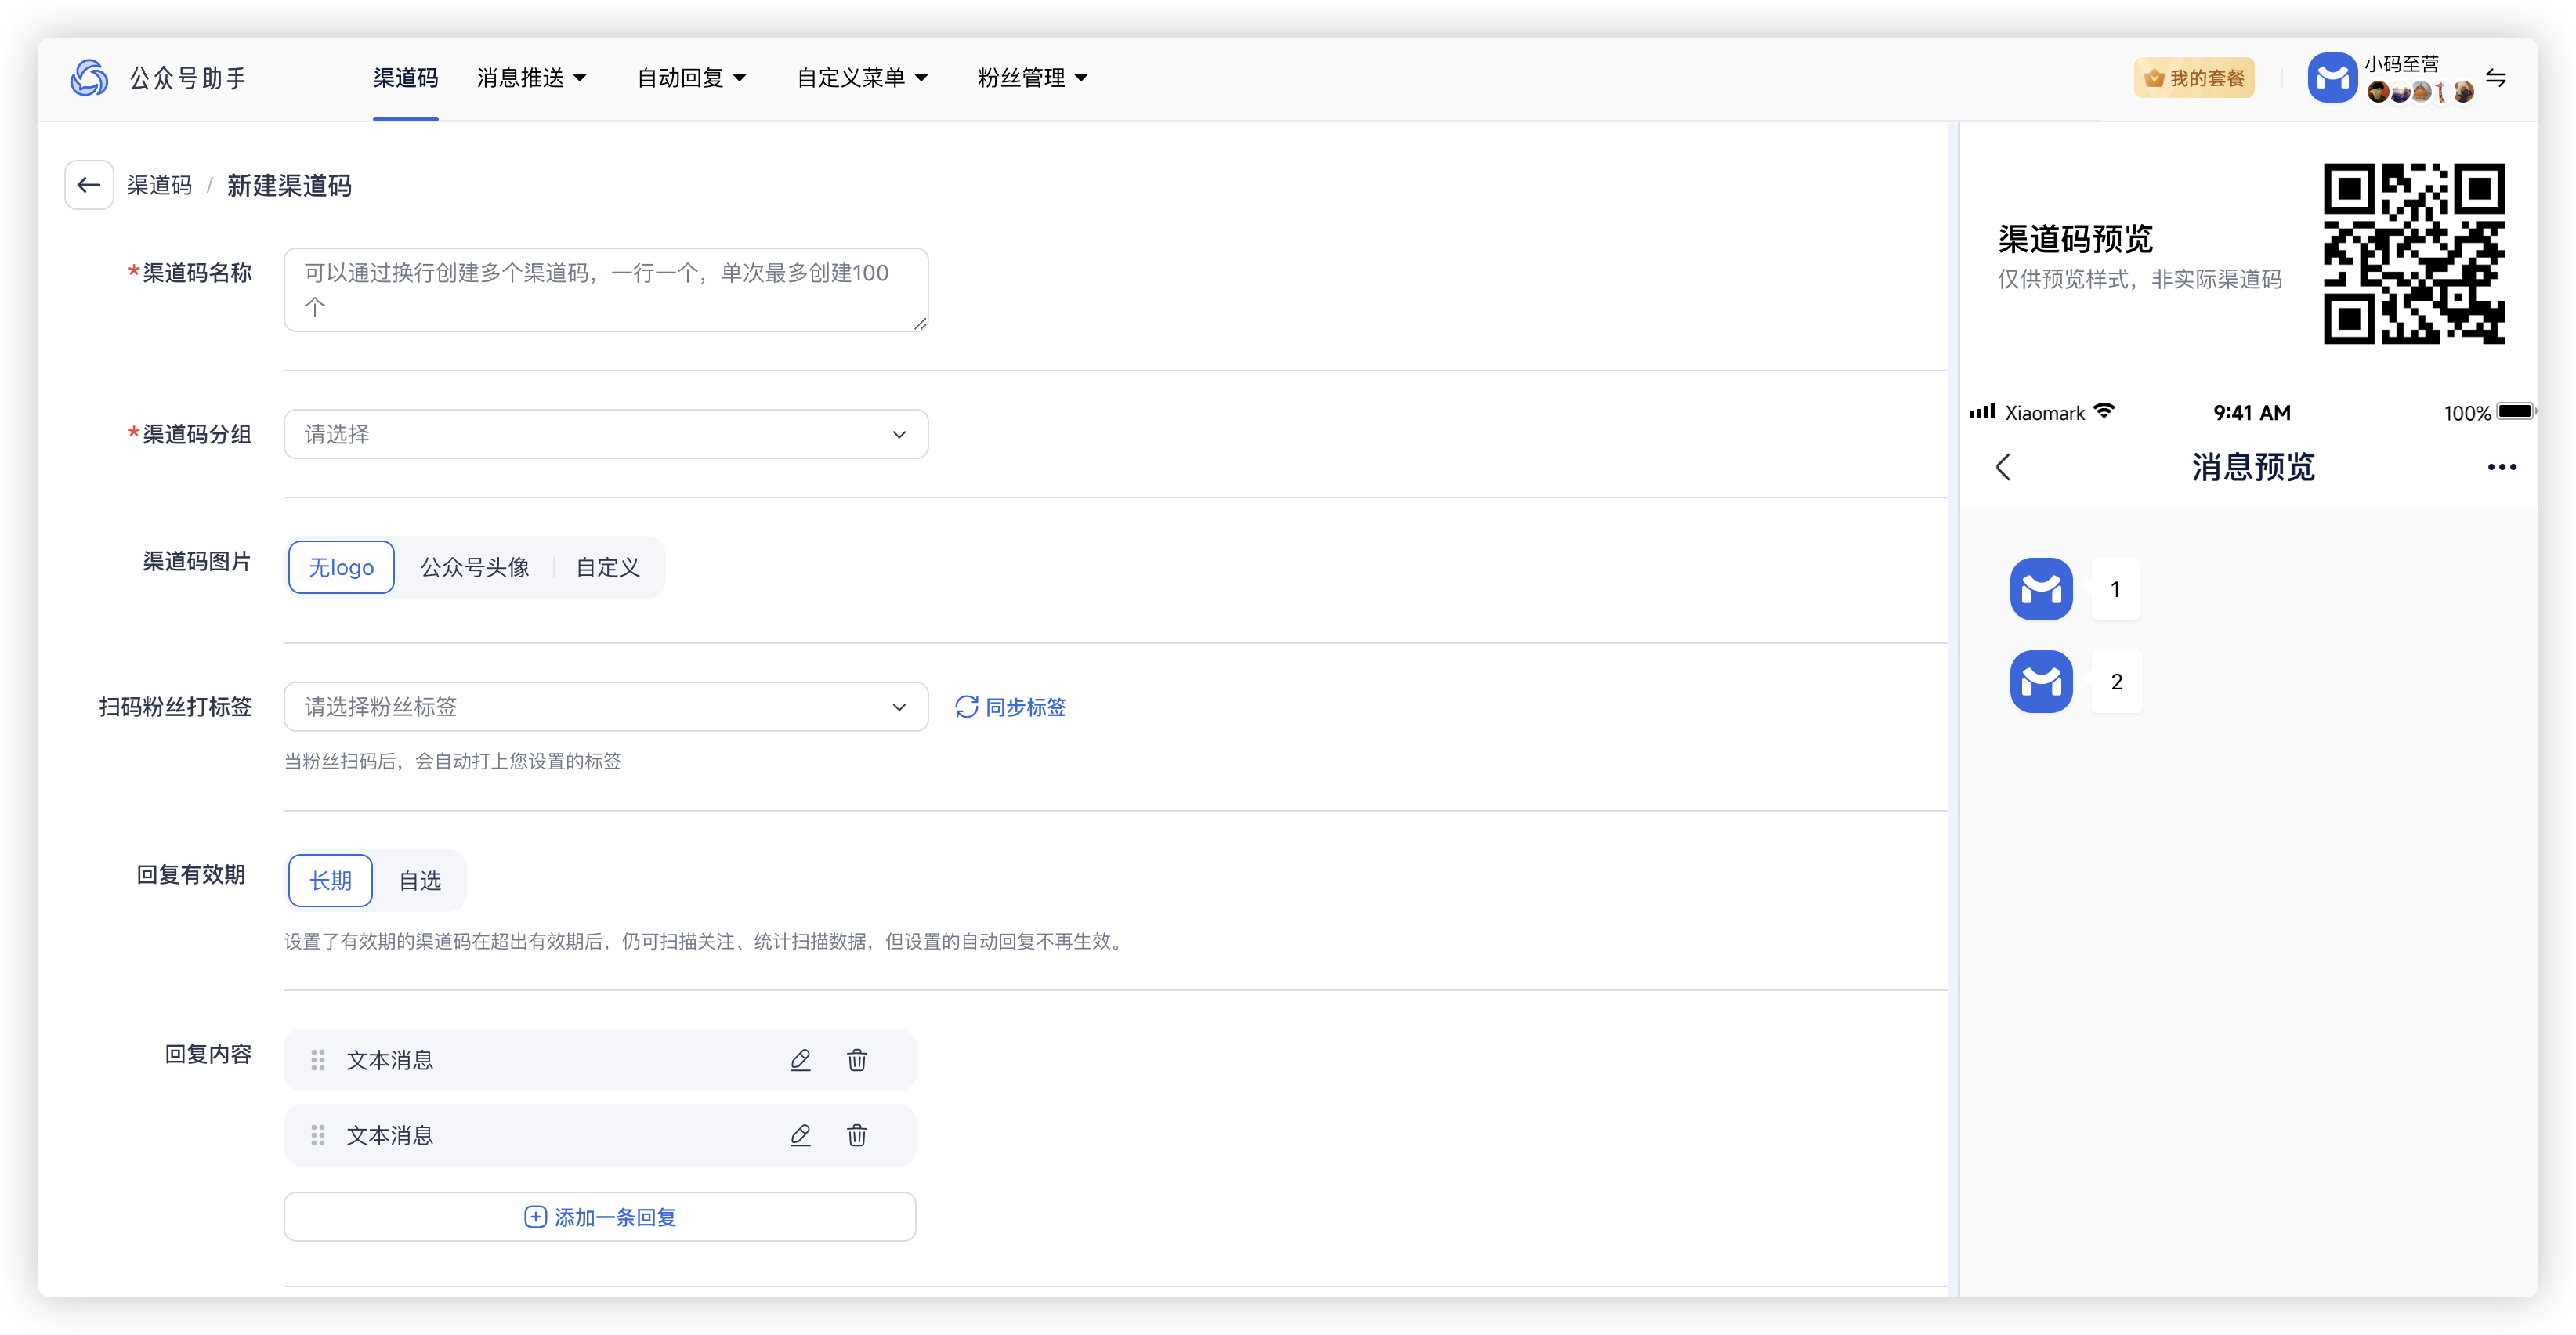Click 添加一条回复 button to add reply
This screenshot has width=2576, height=1335.
604,1216
